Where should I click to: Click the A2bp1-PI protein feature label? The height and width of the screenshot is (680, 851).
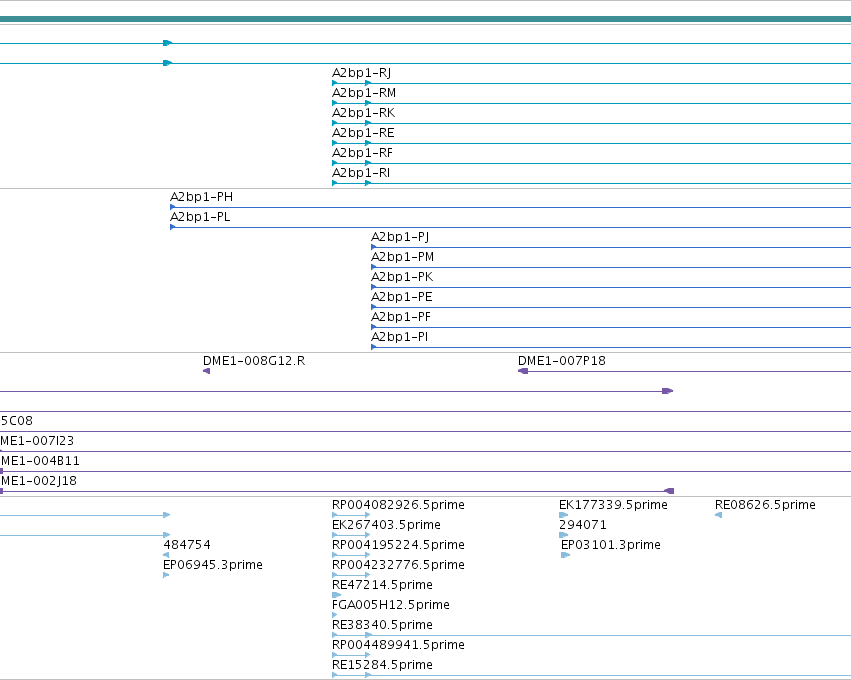[399, 338]
